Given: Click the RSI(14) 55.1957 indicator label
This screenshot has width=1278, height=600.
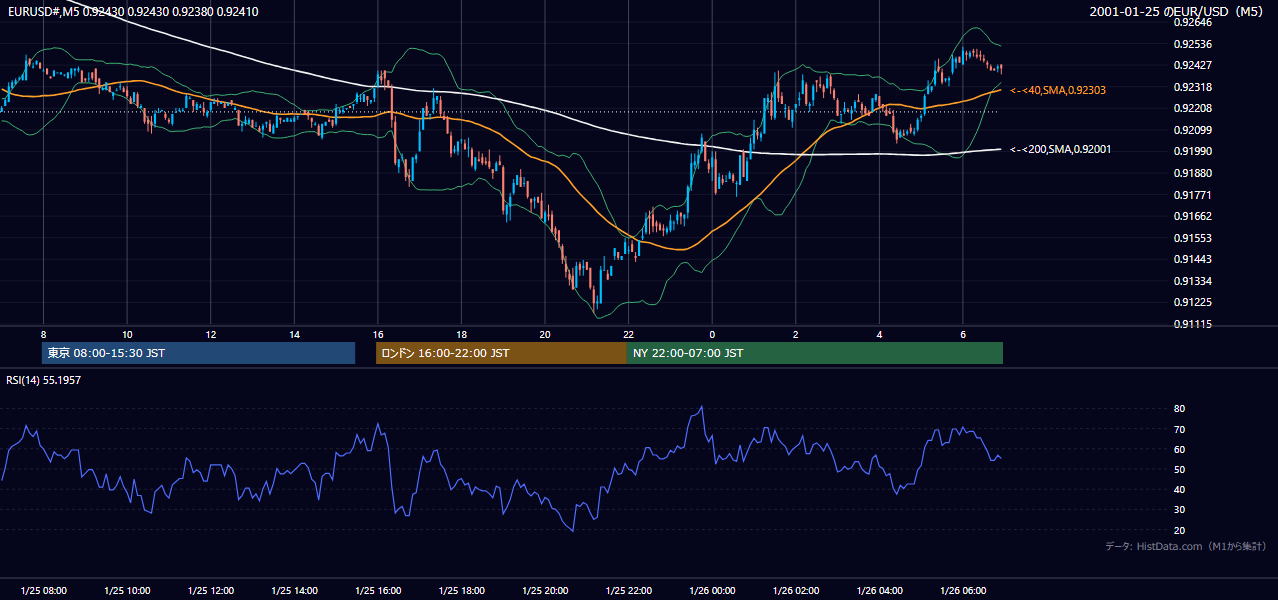Looking at the screenshot, I should point(43,380).
